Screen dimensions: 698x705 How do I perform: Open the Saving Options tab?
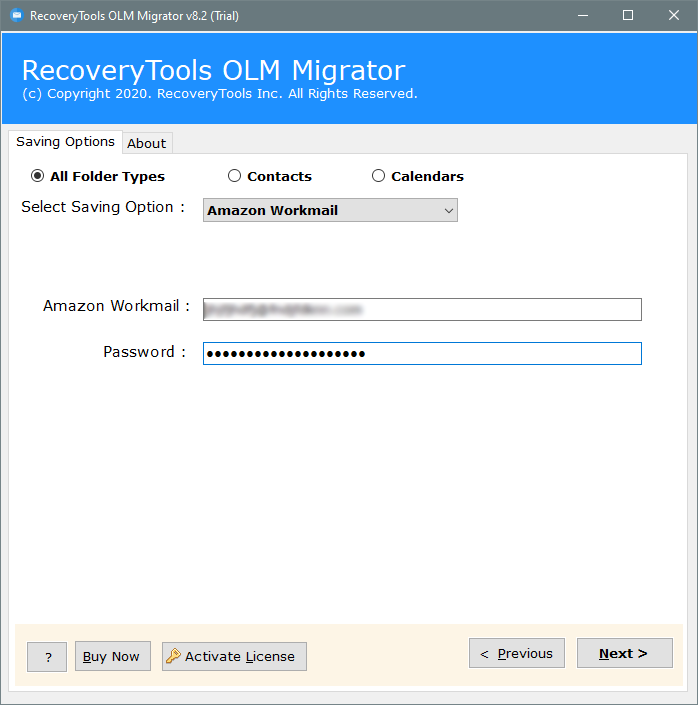(65, 142)
